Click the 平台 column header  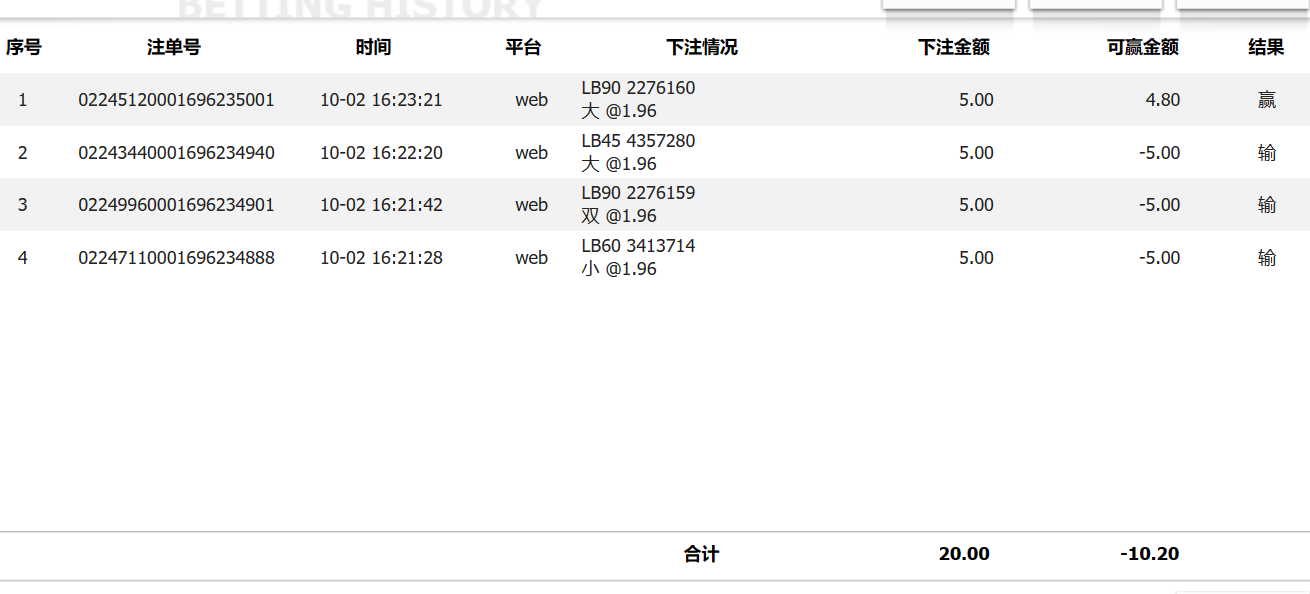[x=523, y=47]
